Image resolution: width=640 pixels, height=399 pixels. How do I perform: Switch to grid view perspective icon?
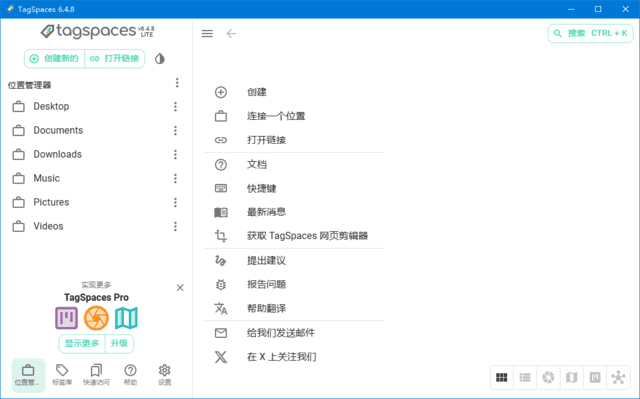click(502, 377)
